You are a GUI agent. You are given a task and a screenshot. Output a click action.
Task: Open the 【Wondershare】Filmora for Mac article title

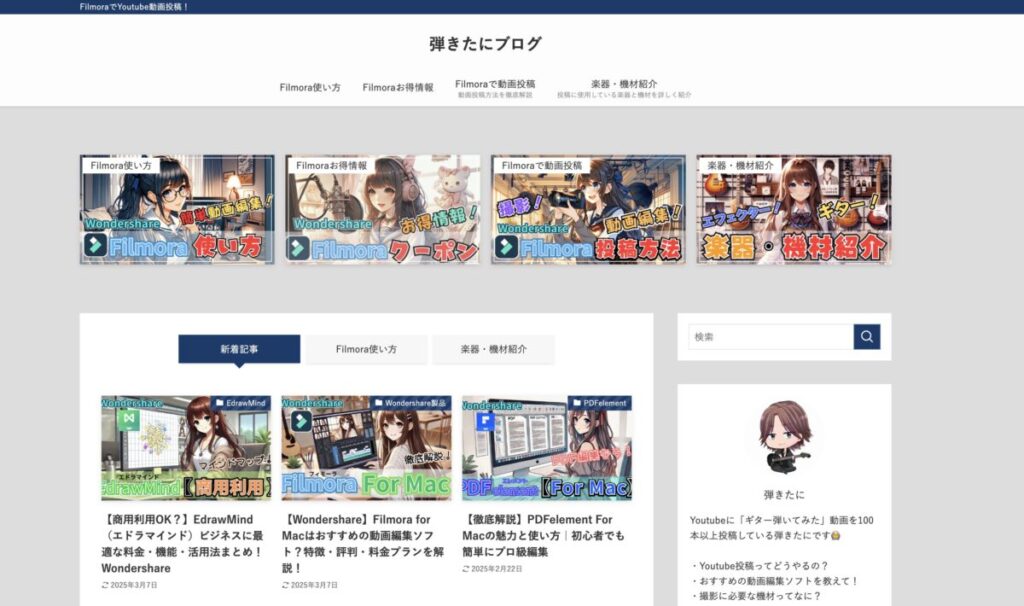[x=363, y=543]
